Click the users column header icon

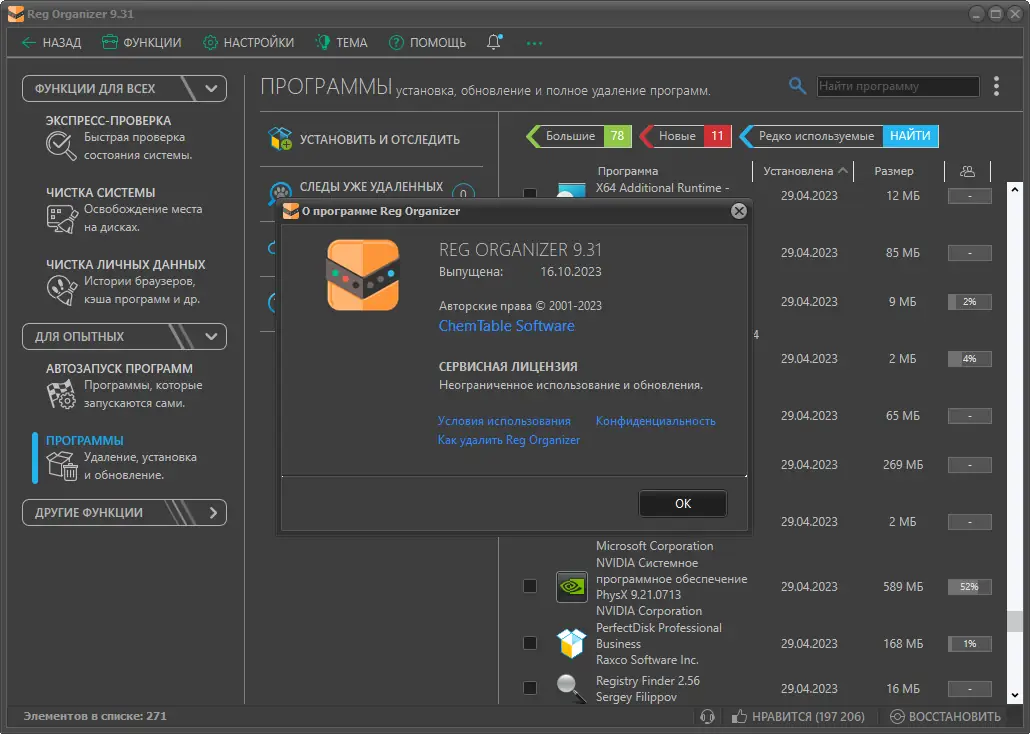967,171
